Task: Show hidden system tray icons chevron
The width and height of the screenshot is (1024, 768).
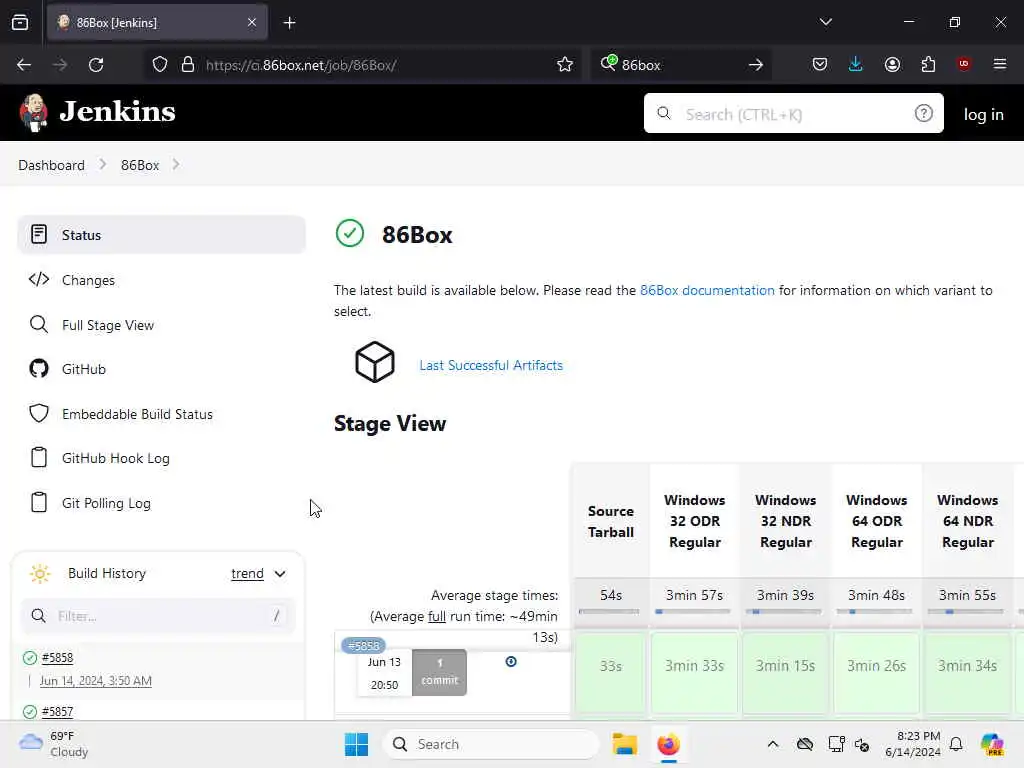Action: [x=773, y=744]
